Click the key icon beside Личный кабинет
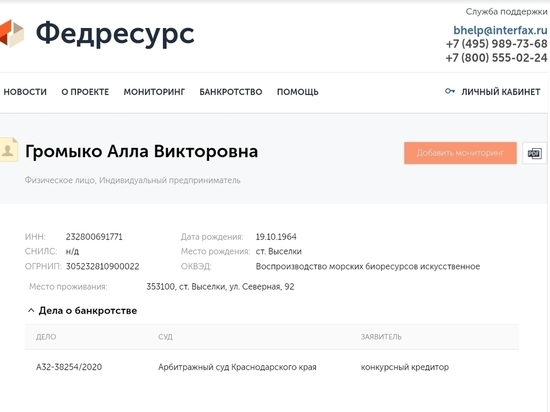This screenshot has height=412, width=550. (450, 92)
